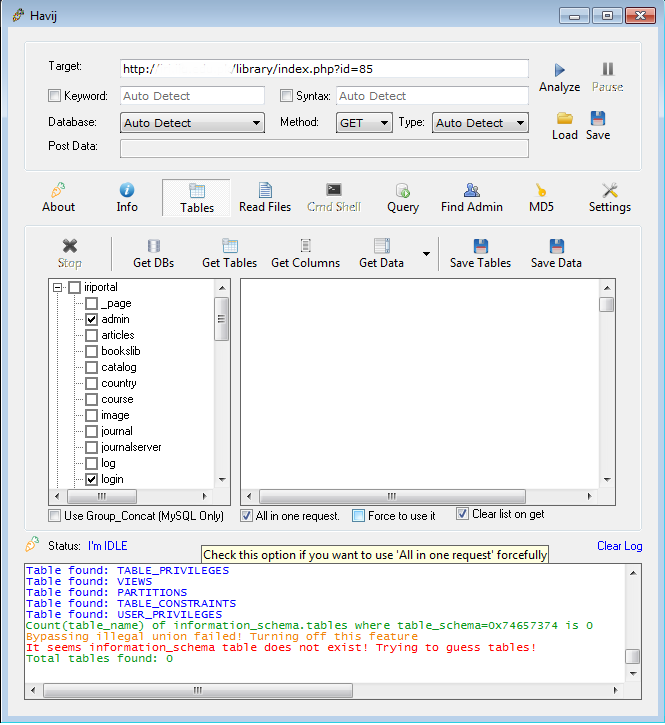
Task: Check the bookslib table checkbox
Action: click(x=92, y=351)
